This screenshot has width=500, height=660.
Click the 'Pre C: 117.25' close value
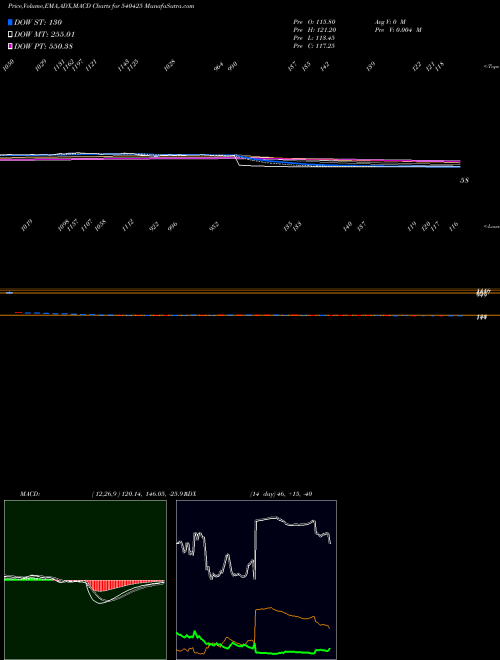point(314,46)
